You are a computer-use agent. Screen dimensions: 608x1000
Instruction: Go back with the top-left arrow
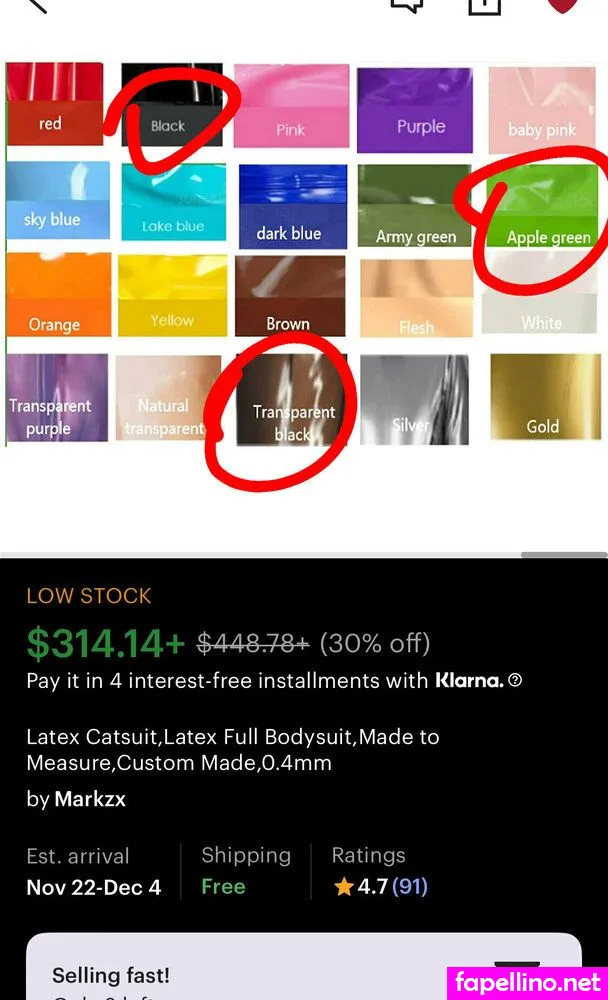(x=37, y=5)
